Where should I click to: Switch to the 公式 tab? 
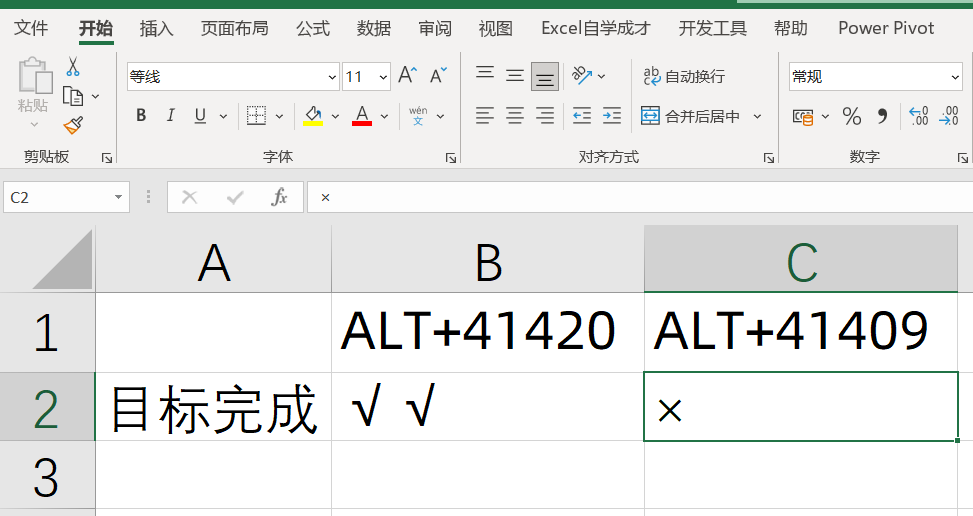coord(313,28)
